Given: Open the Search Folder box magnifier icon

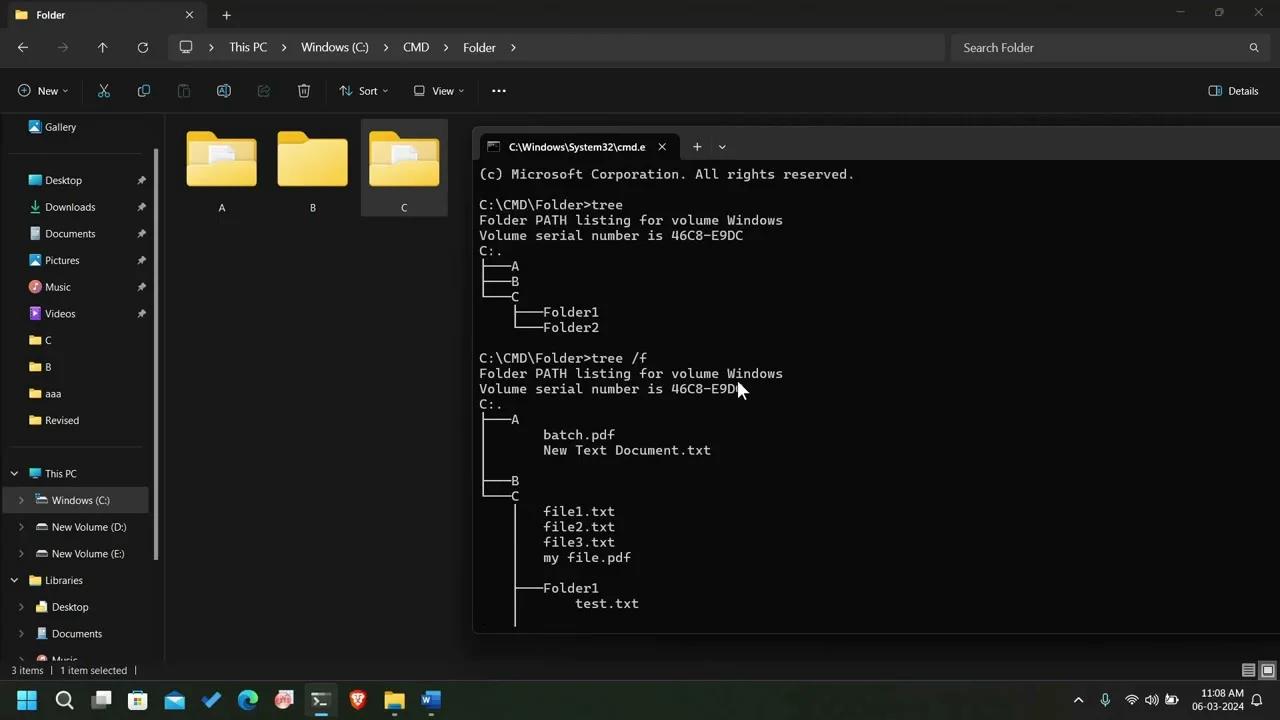Looking at the screenshot, I should pyautogui.click(x=1254, y=47).
